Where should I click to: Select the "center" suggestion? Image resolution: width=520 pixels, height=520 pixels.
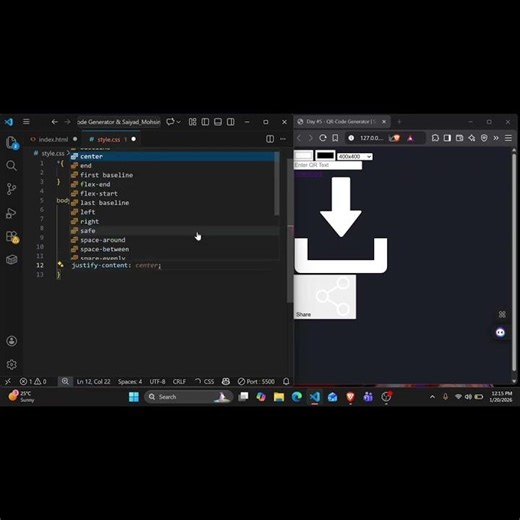pos(173,156)
